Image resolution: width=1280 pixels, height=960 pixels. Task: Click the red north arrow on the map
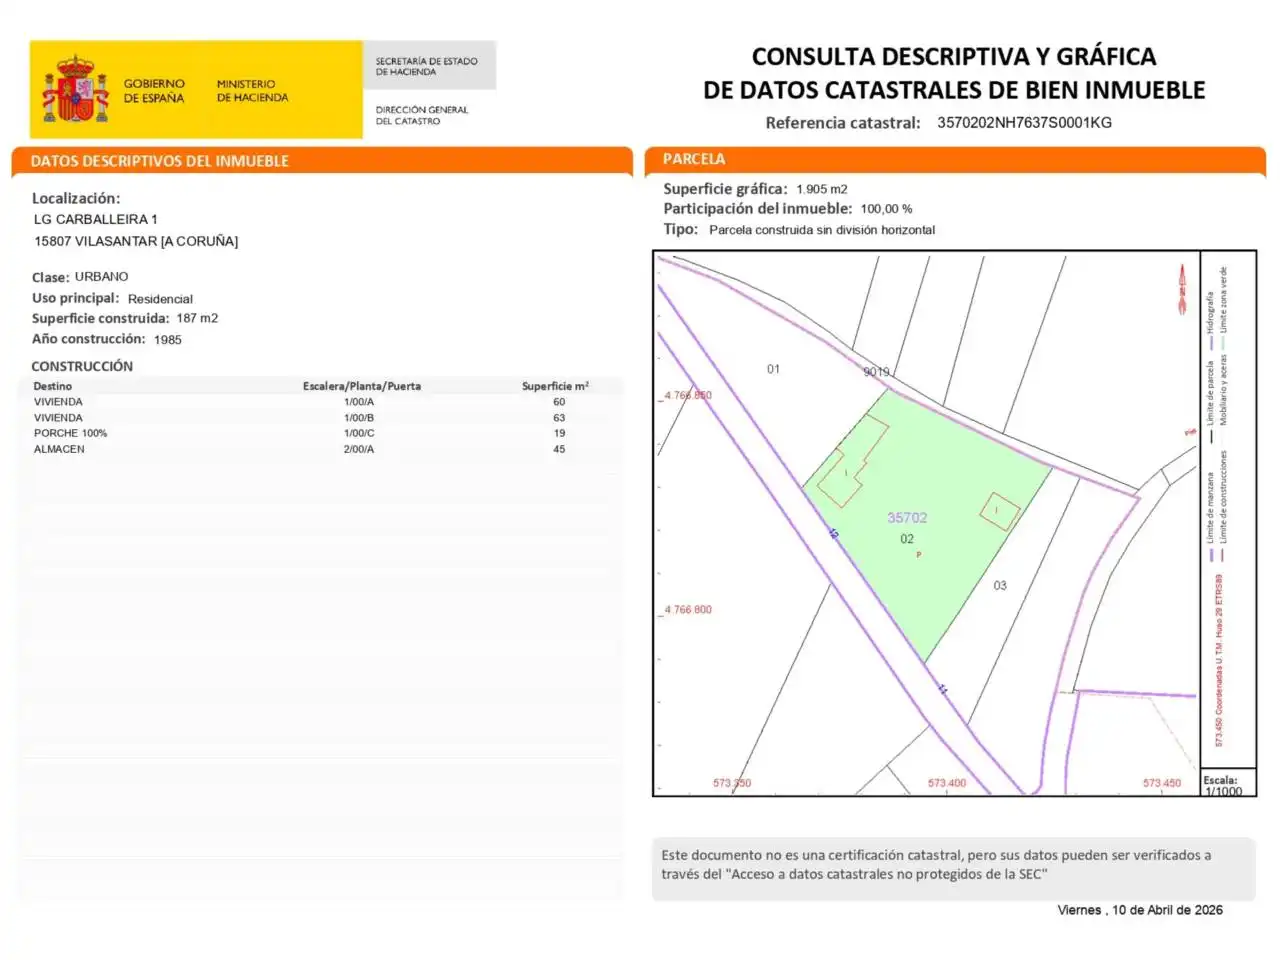pos(1182,290)
